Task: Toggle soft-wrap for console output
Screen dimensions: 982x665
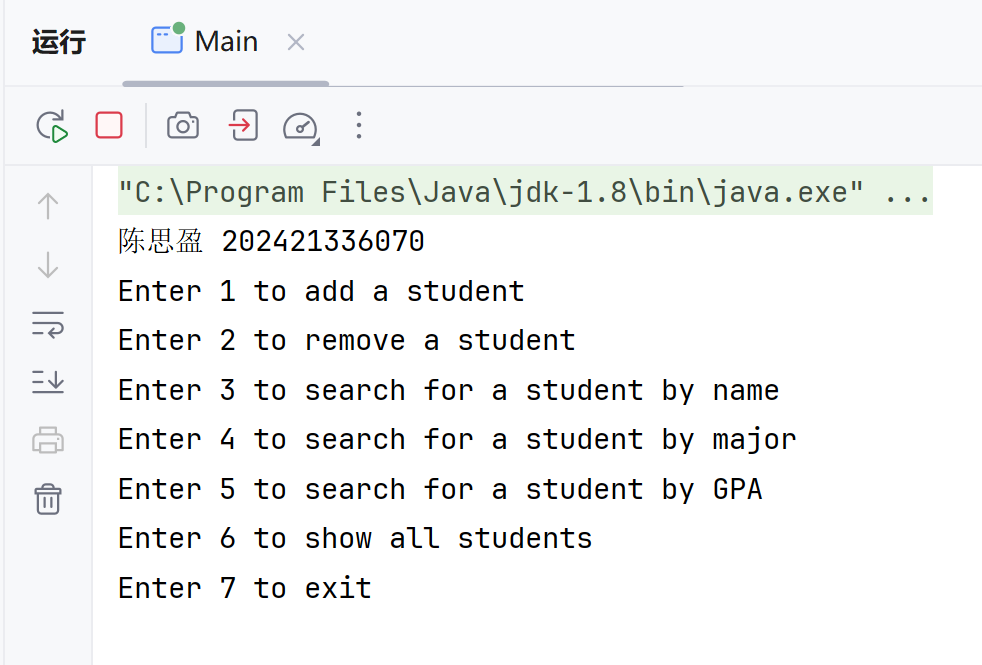Action: click(x=48, y=324)
